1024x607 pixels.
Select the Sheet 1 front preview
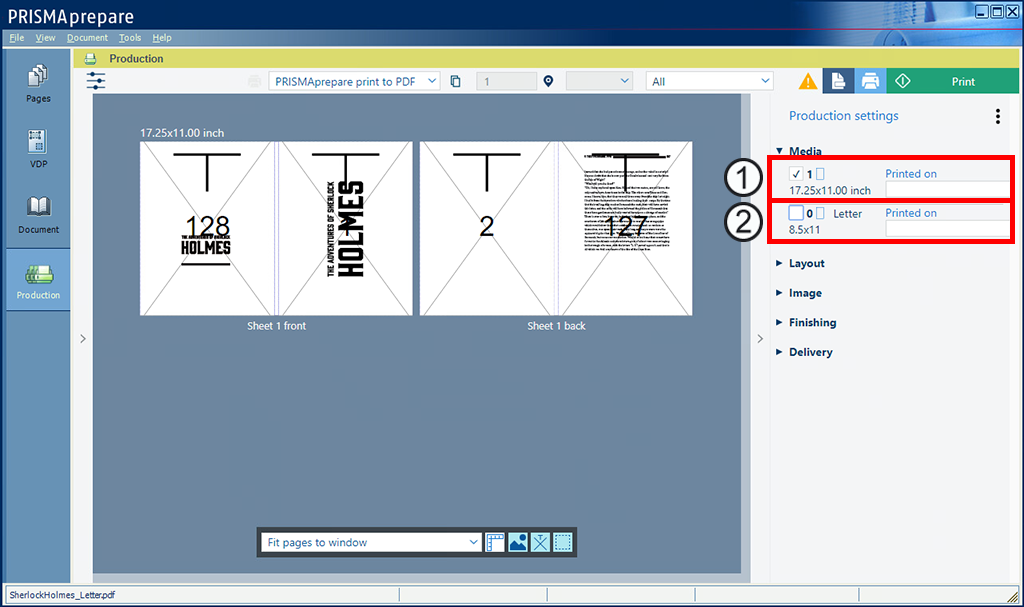tap(276, 229)
